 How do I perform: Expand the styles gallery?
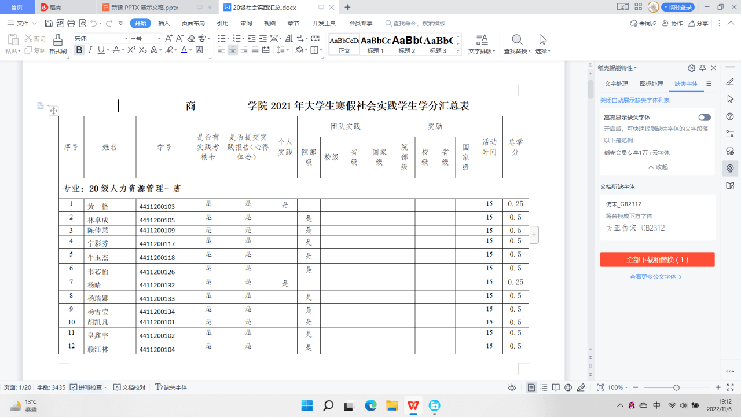(x=458, y=51)
